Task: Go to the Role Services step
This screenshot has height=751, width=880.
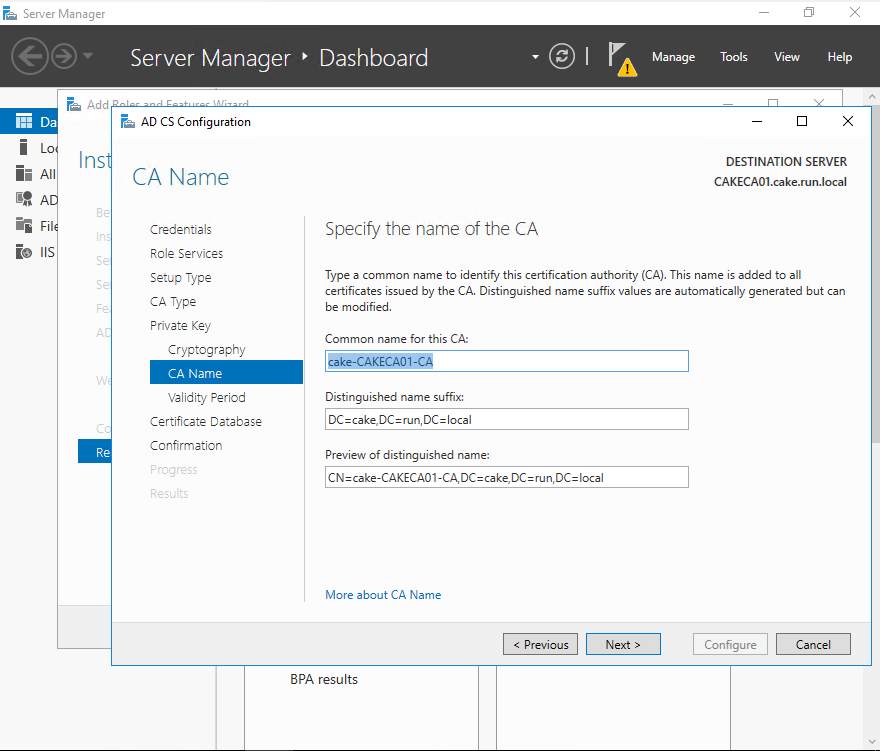Action: 186,253
